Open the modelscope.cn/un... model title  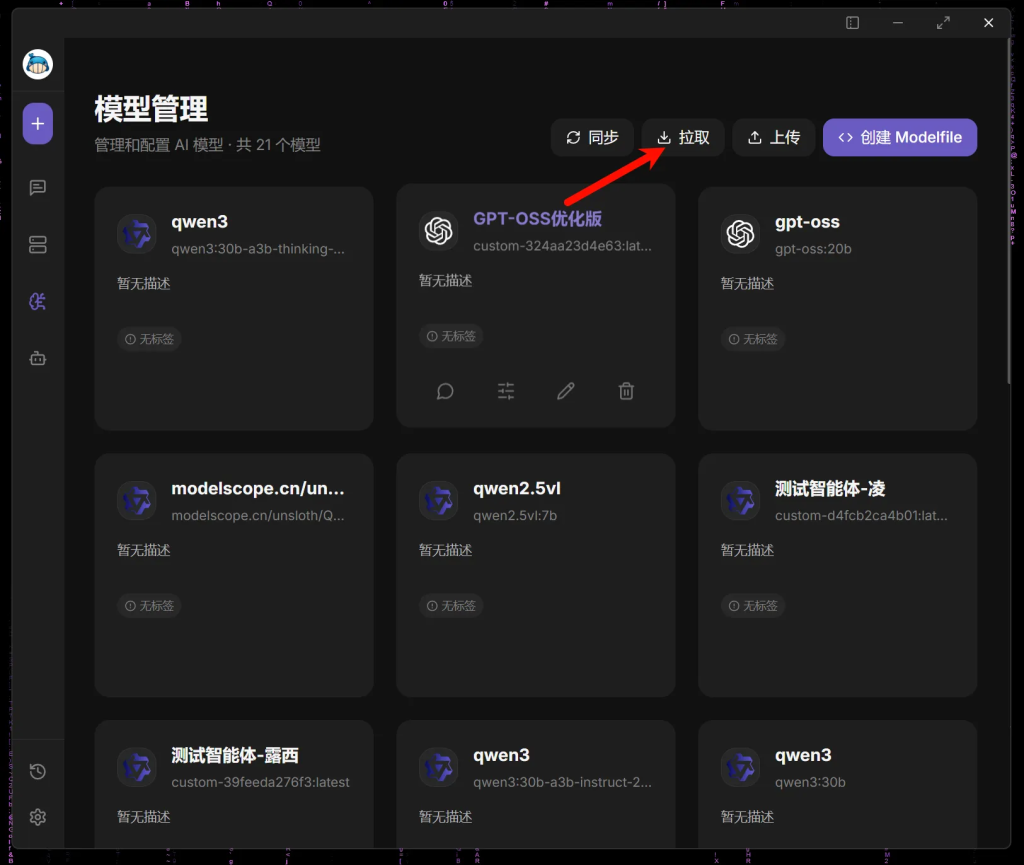click(x=258, y=488)
